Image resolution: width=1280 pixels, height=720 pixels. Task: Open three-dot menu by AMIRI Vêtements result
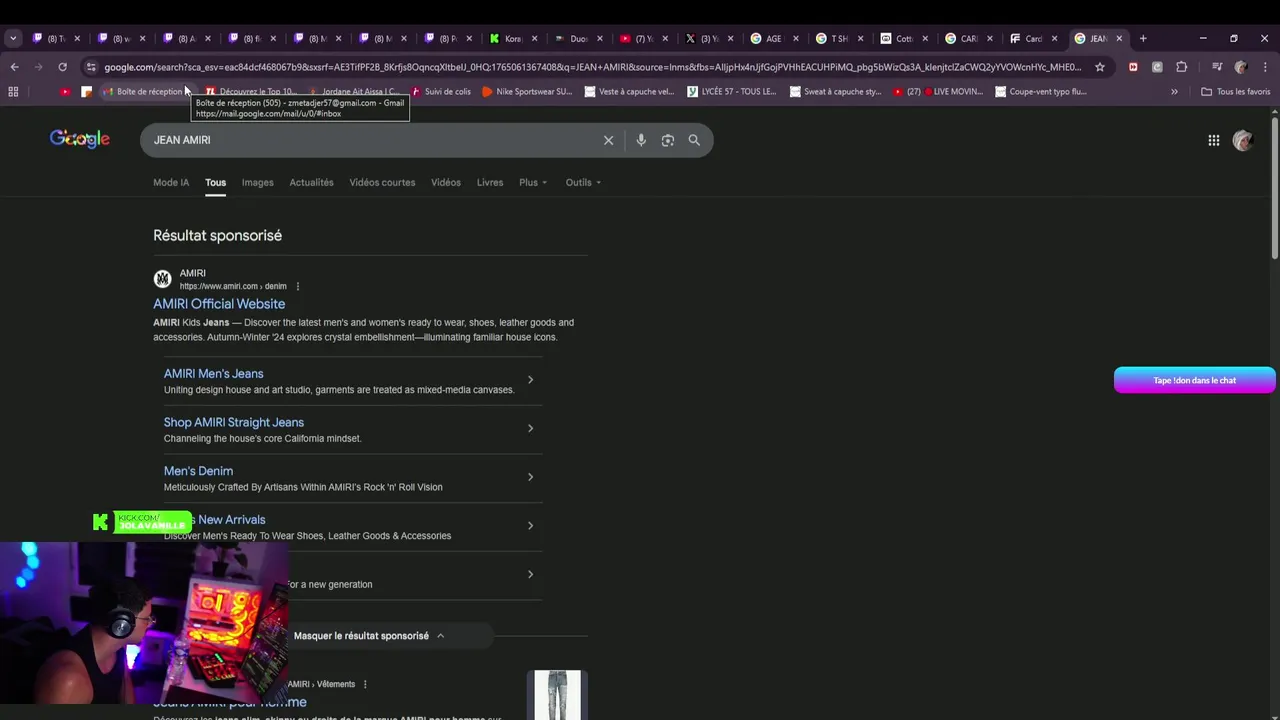coord(365,684)
